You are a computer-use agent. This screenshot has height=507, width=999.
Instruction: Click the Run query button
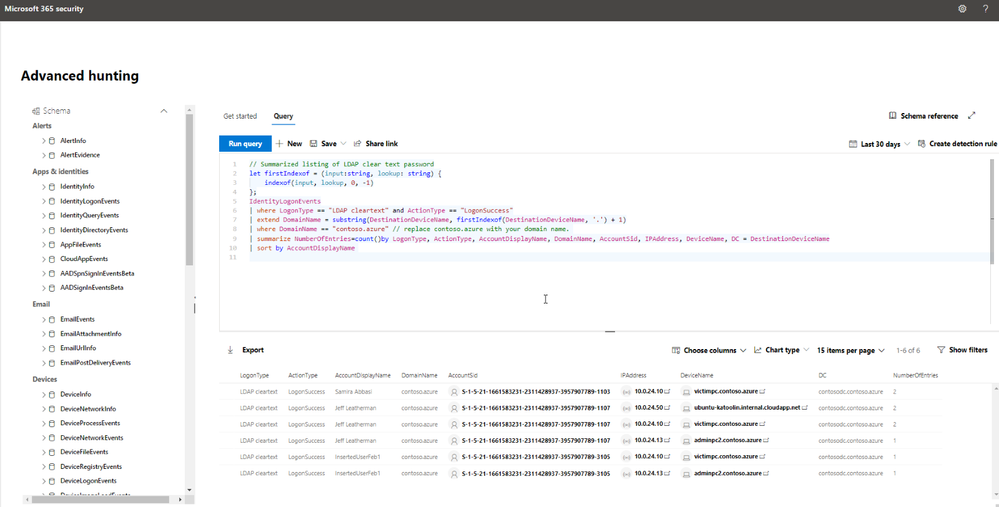point(245,144)
